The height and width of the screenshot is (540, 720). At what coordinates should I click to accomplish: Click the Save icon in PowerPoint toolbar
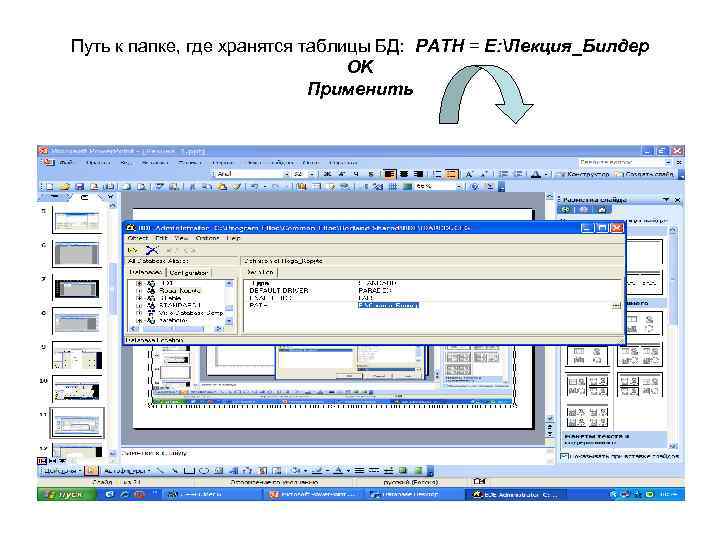(x=79, y=187)
